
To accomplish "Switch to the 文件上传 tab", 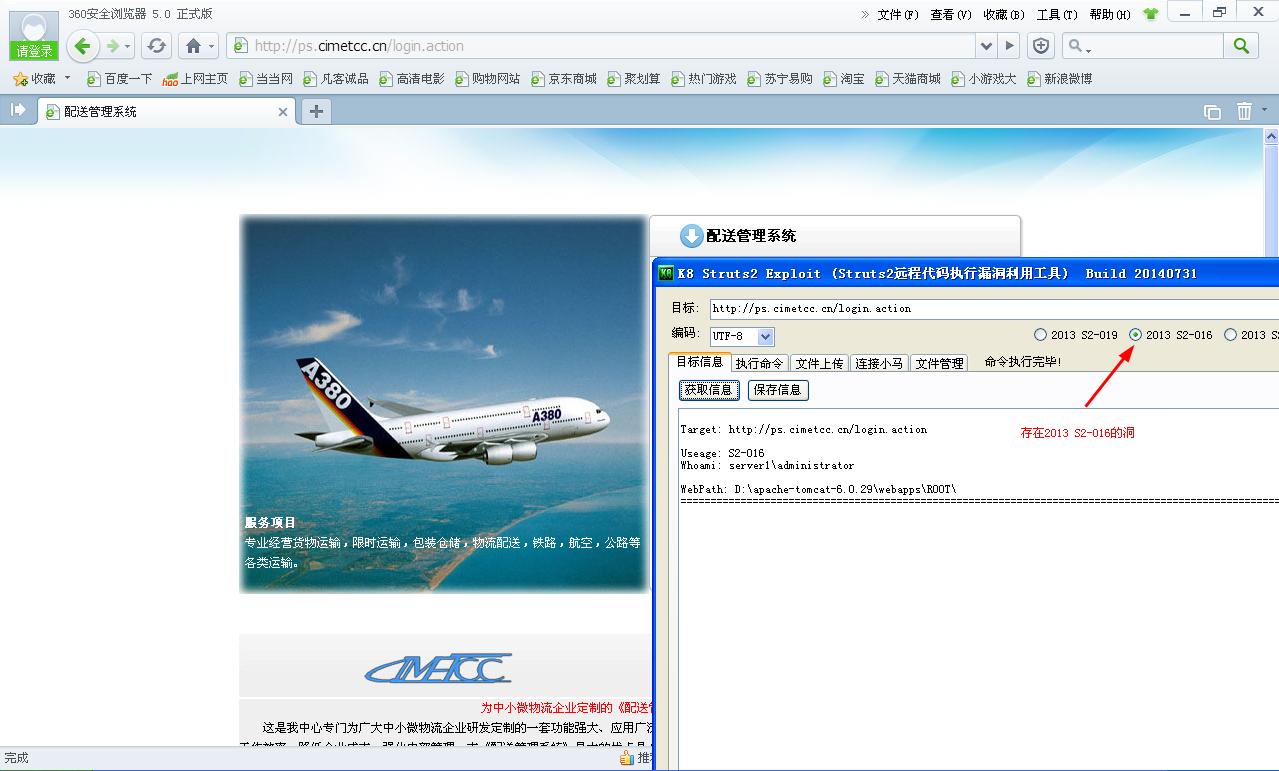I will 820,363.
